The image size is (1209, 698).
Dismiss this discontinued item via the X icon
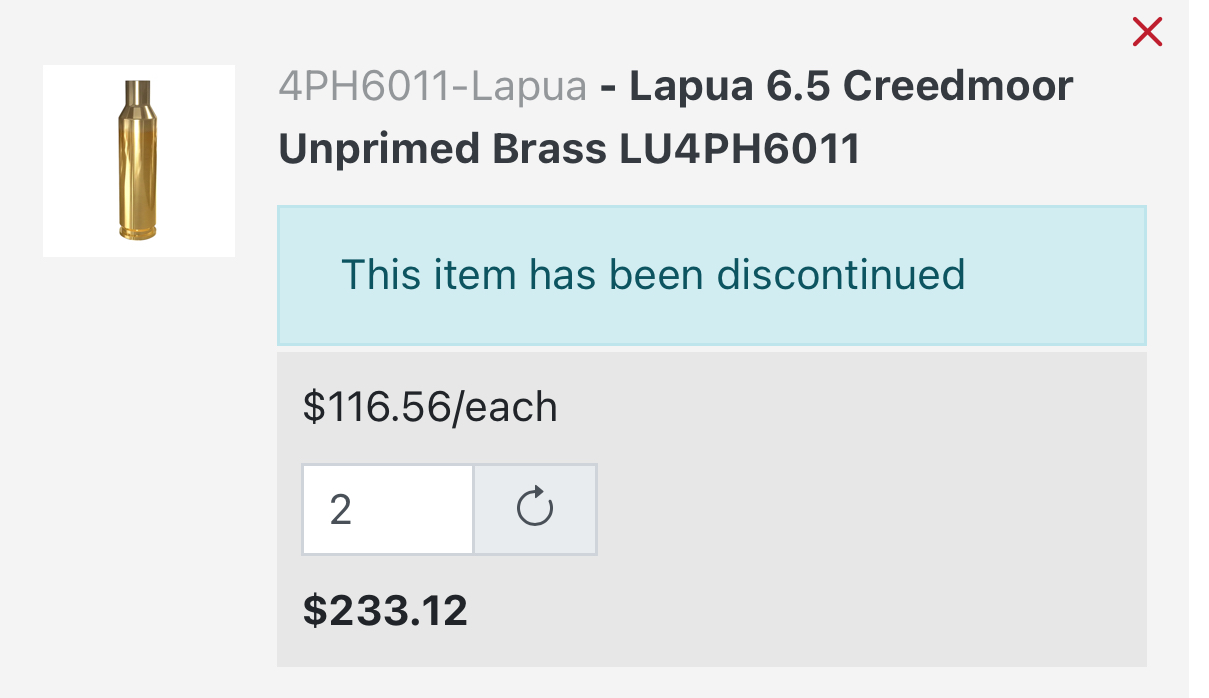pos(1147,34)
